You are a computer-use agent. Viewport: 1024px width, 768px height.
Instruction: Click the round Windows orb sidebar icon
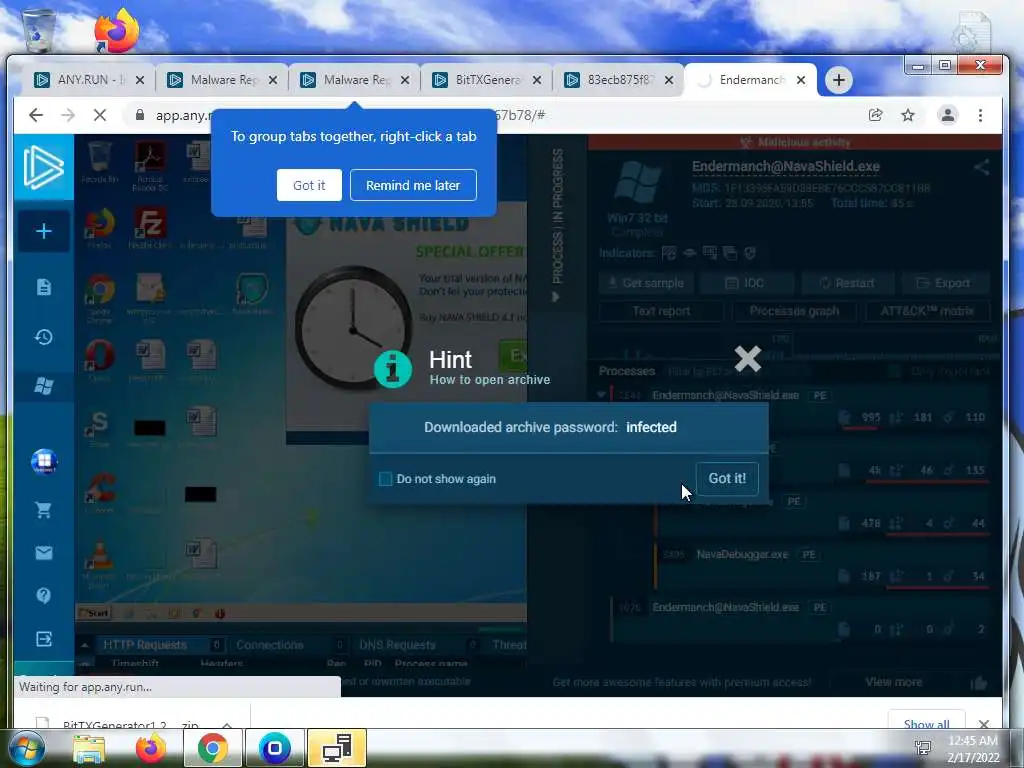(44, 462)
